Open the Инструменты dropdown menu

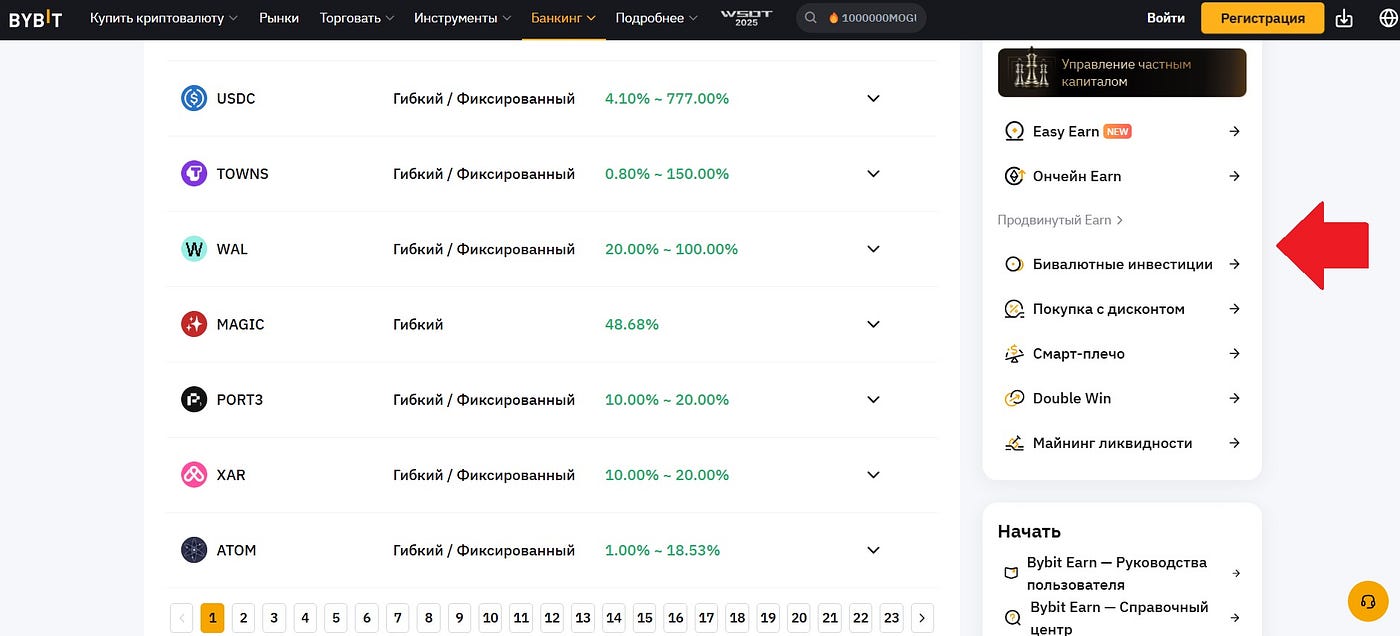coord(455,17)
